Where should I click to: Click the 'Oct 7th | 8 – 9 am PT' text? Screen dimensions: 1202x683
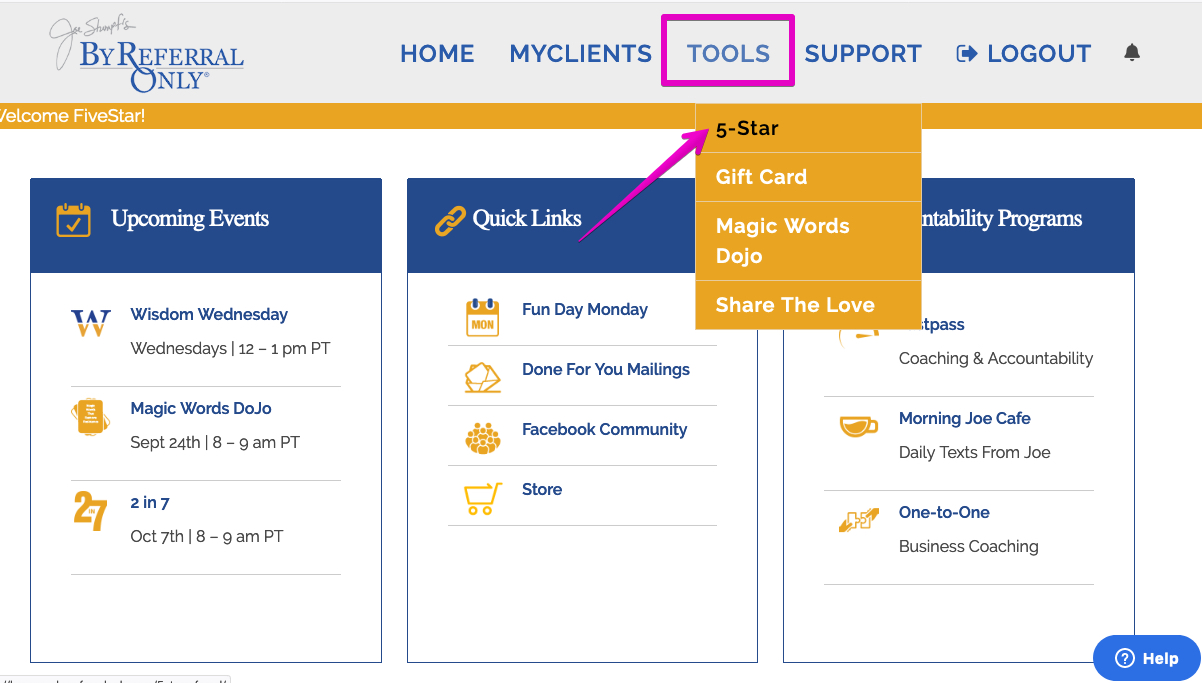207,536
